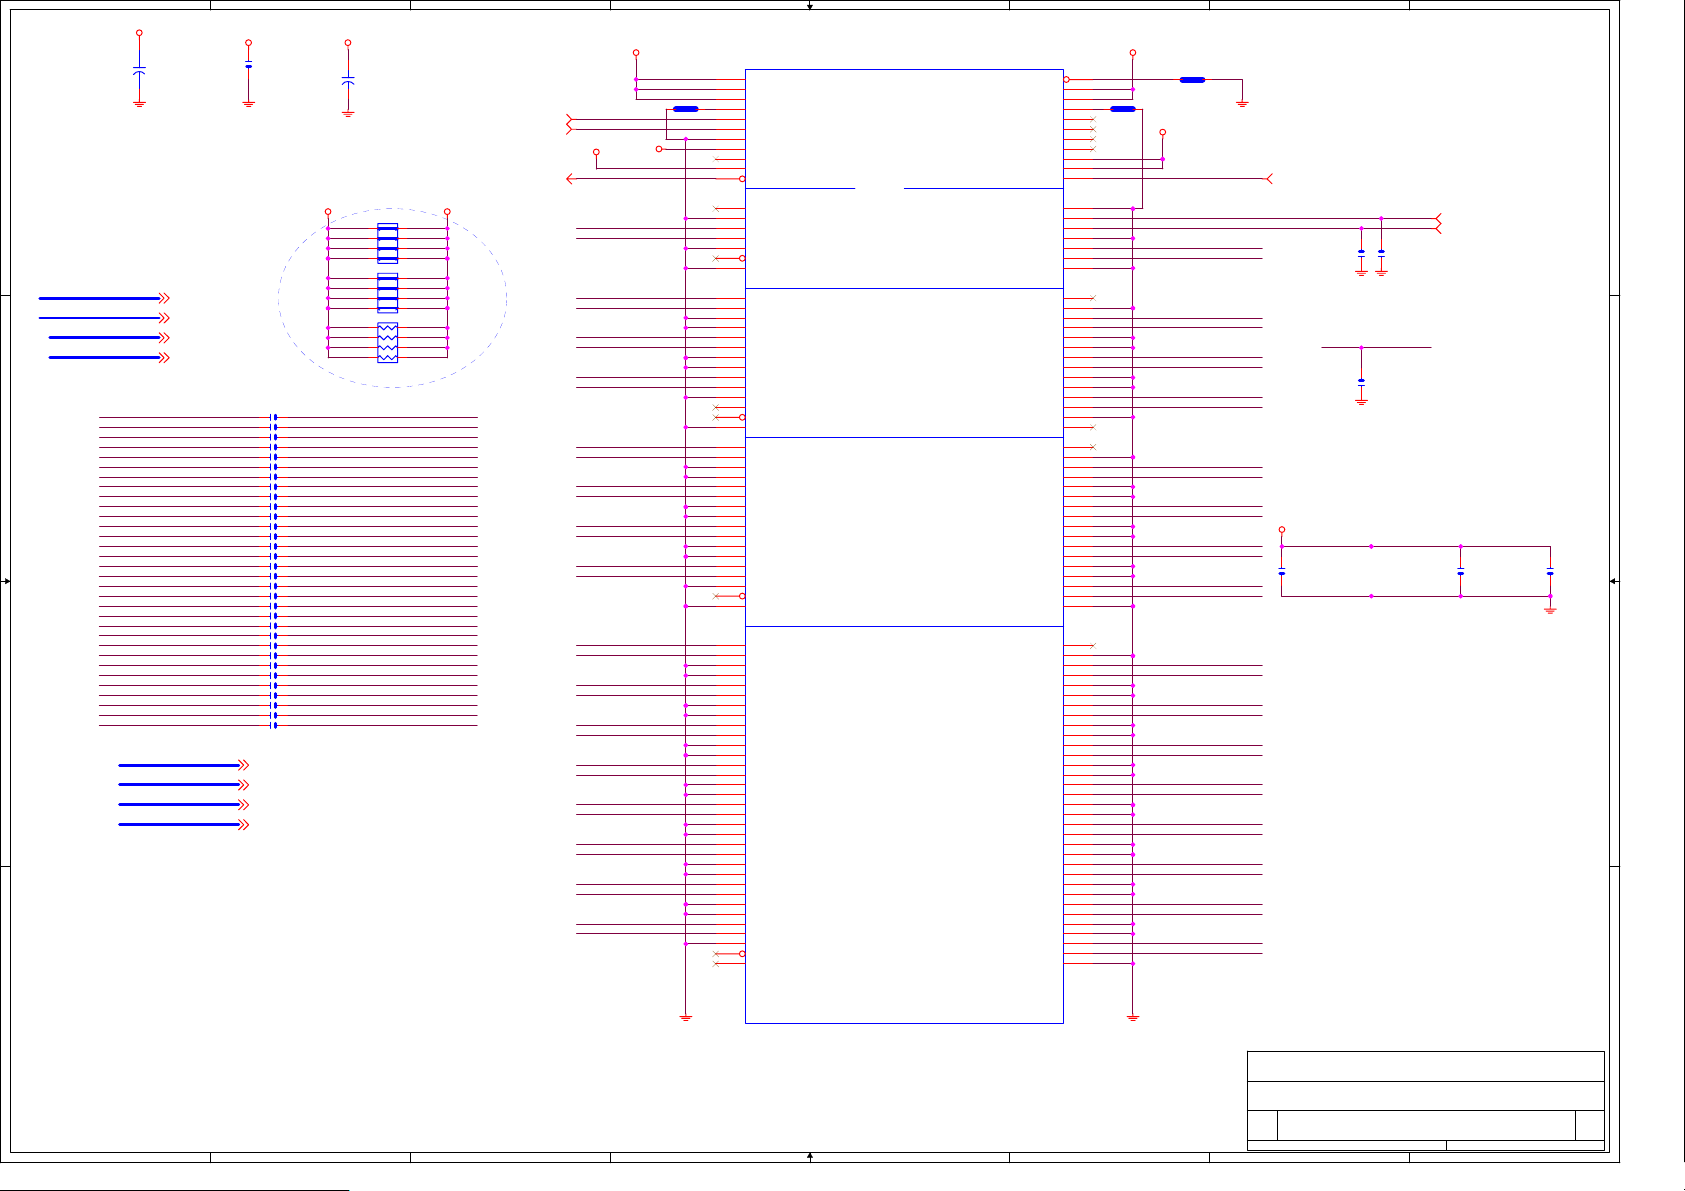1685x1191 pixels.
Task: Select the title block at sheet corner
Action: point(1425,1100)
